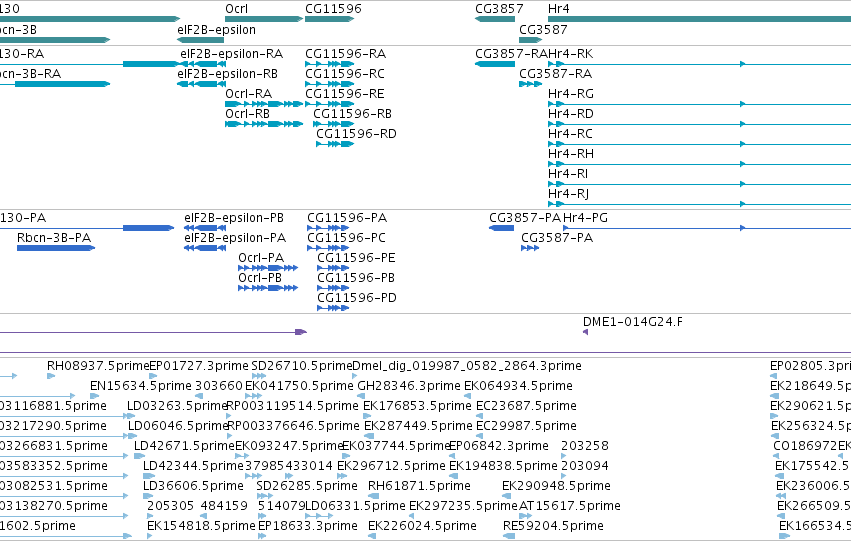Select the CG3587 gene label
Image resolution: width=851 pixels, height=541 pixels.
pos(543,30)
